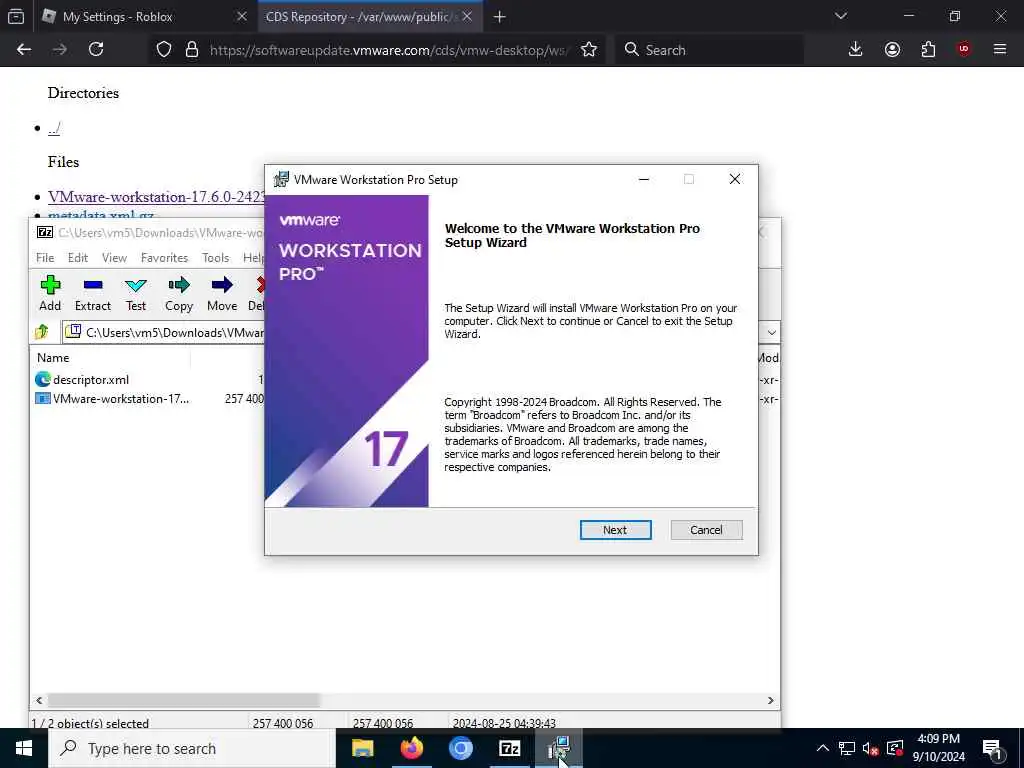
Task: Go up one folder level in 7-Zip
Action: [42, 332]
